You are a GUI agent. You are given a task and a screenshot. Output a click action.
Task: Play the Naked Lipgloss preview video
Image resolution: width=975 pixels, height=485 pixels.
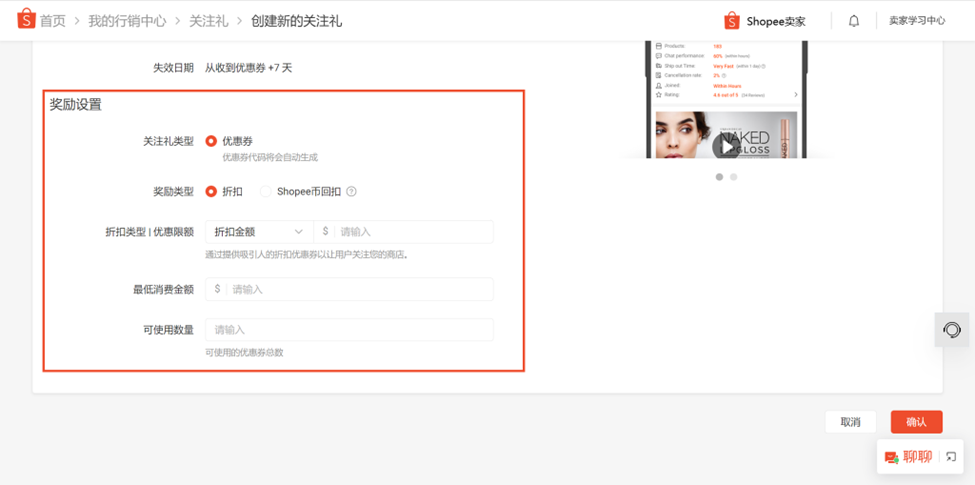point(726,146)
